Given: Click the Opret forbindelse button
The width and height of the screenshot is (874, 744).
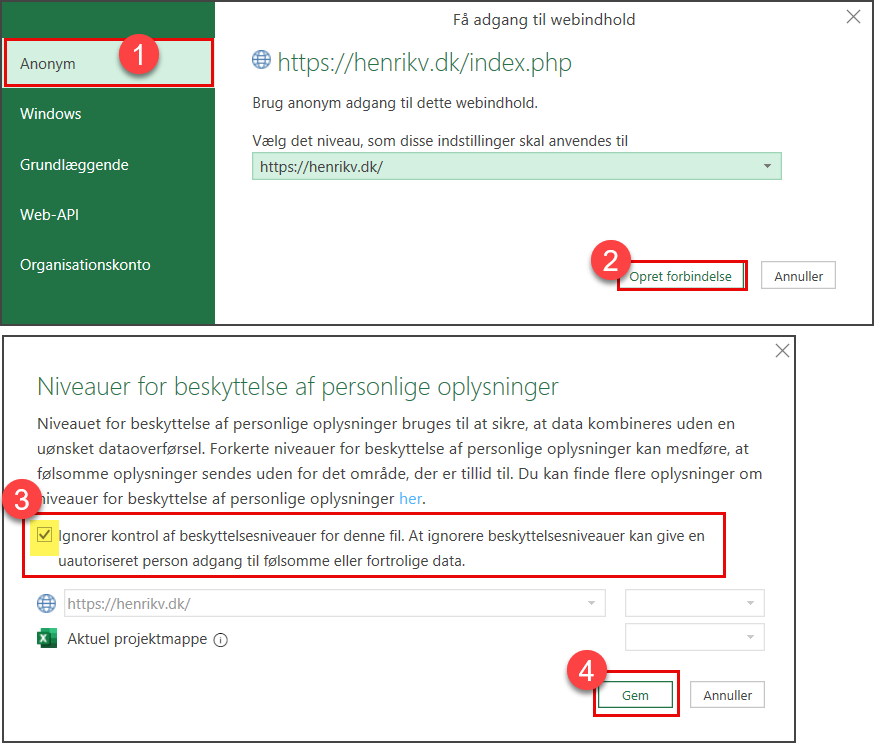Looking at the screenshot, I should [x=681, y=276].
